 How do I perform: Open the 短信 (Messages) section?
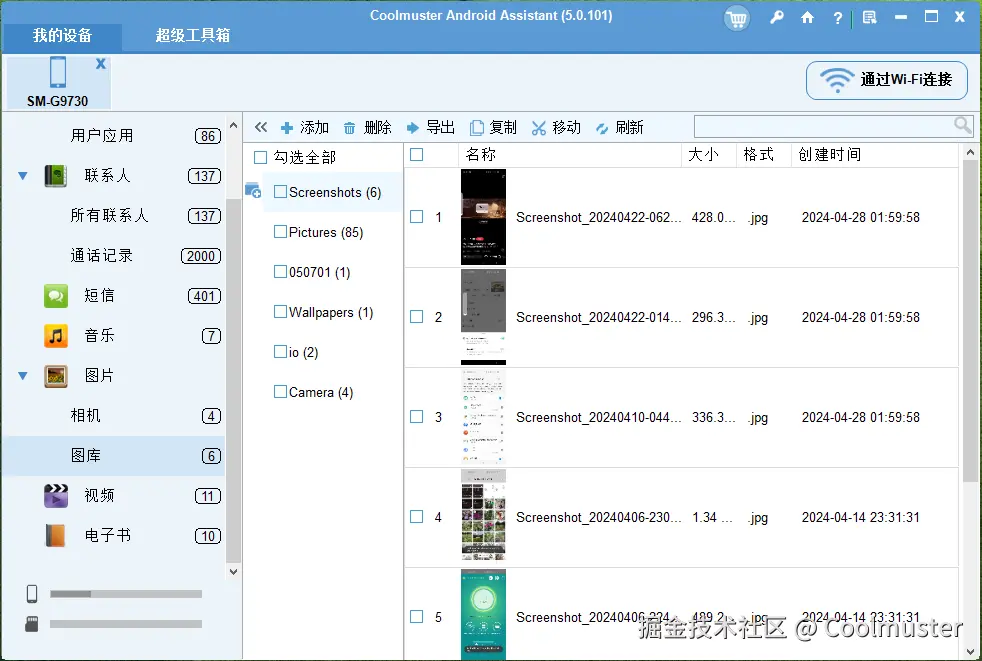(98, 295)
